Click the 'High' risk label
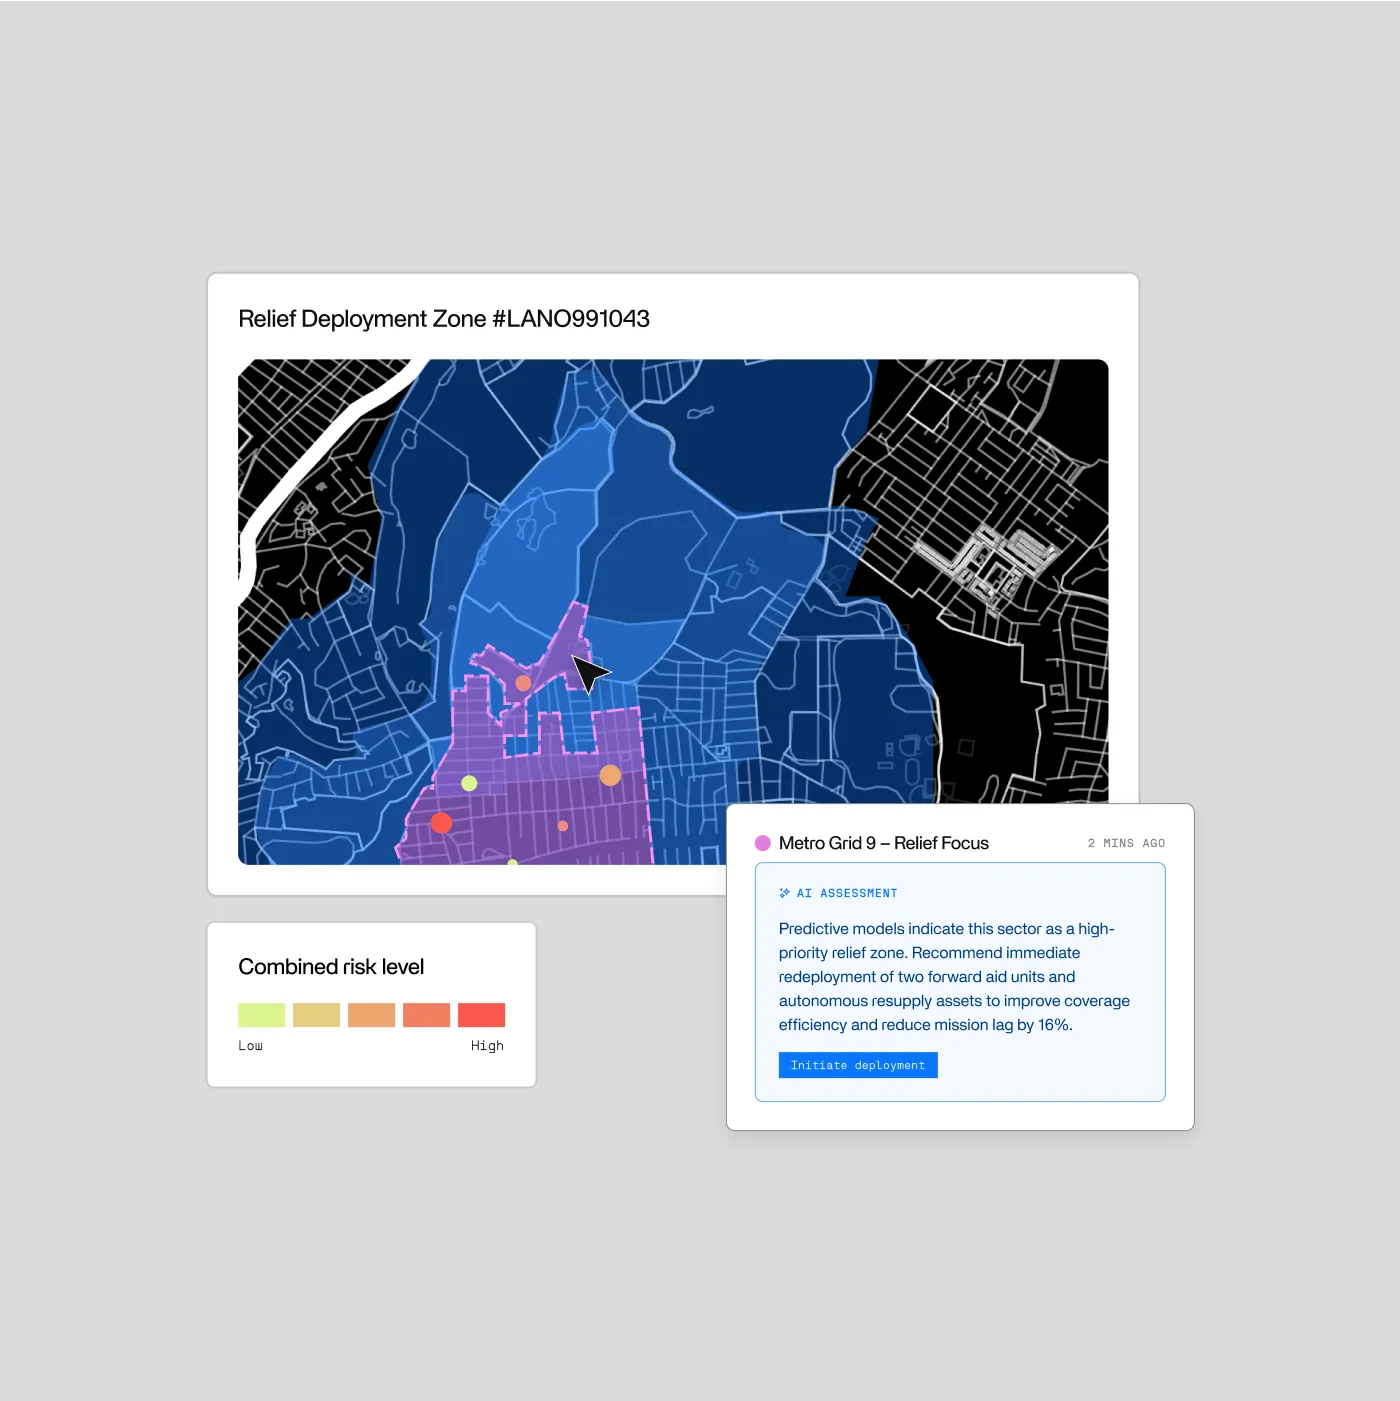The height and width of the screenshot is (1401, 1400). pyautogui.click(x=487, y=1046)
